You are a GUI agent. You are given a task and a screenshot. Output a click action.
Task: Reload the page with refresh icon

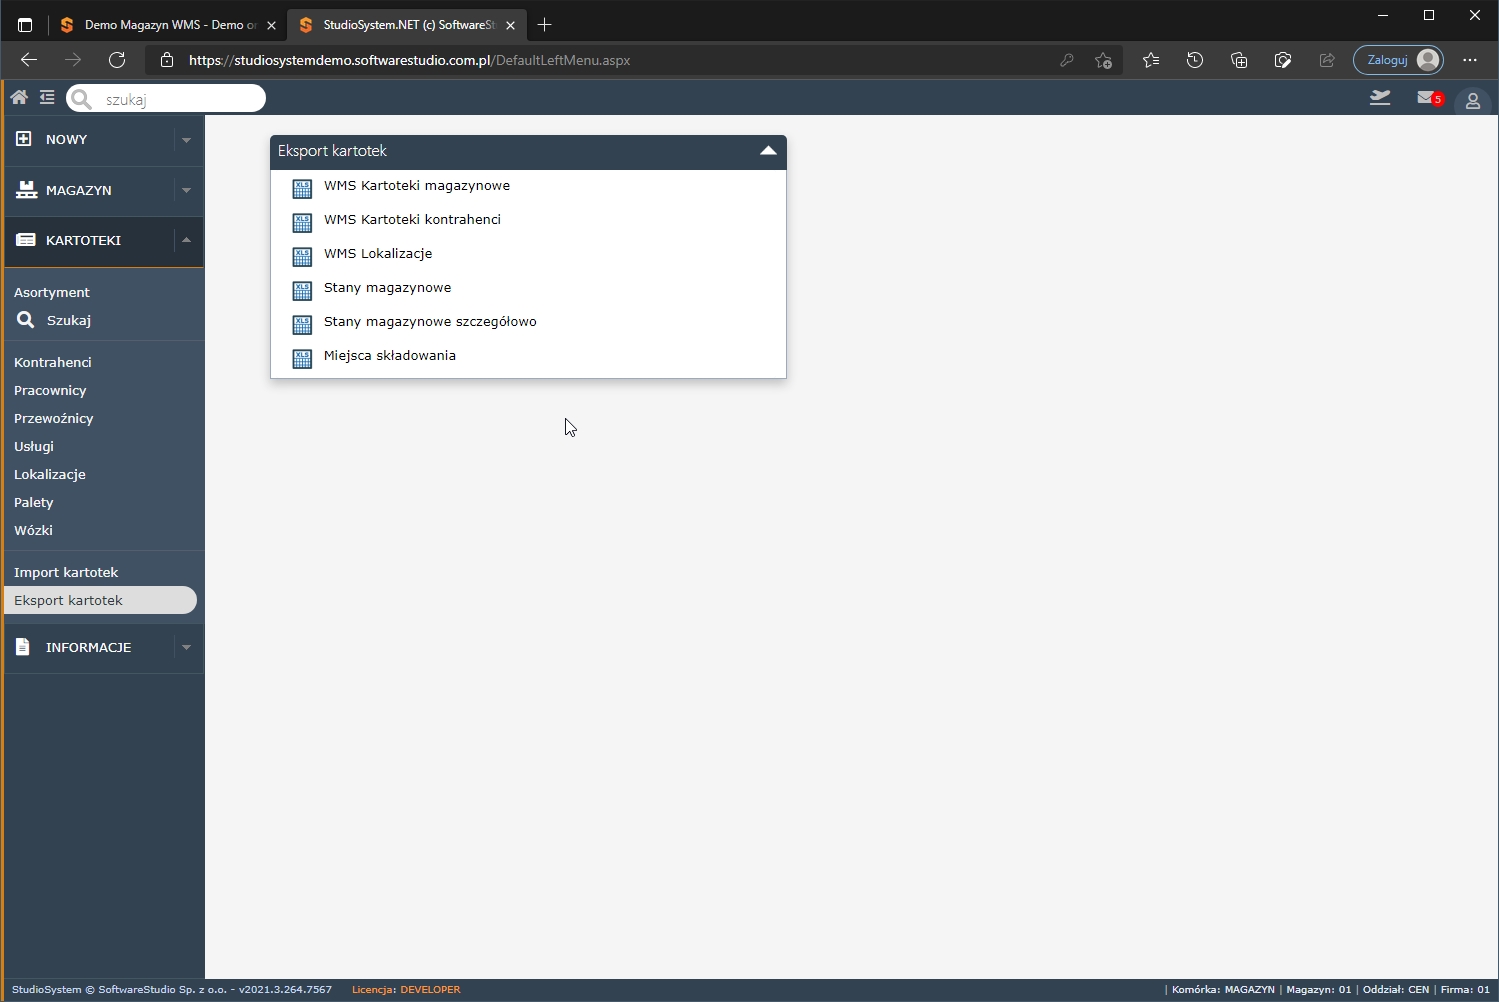pyautogui.click(x=117, y=60)
